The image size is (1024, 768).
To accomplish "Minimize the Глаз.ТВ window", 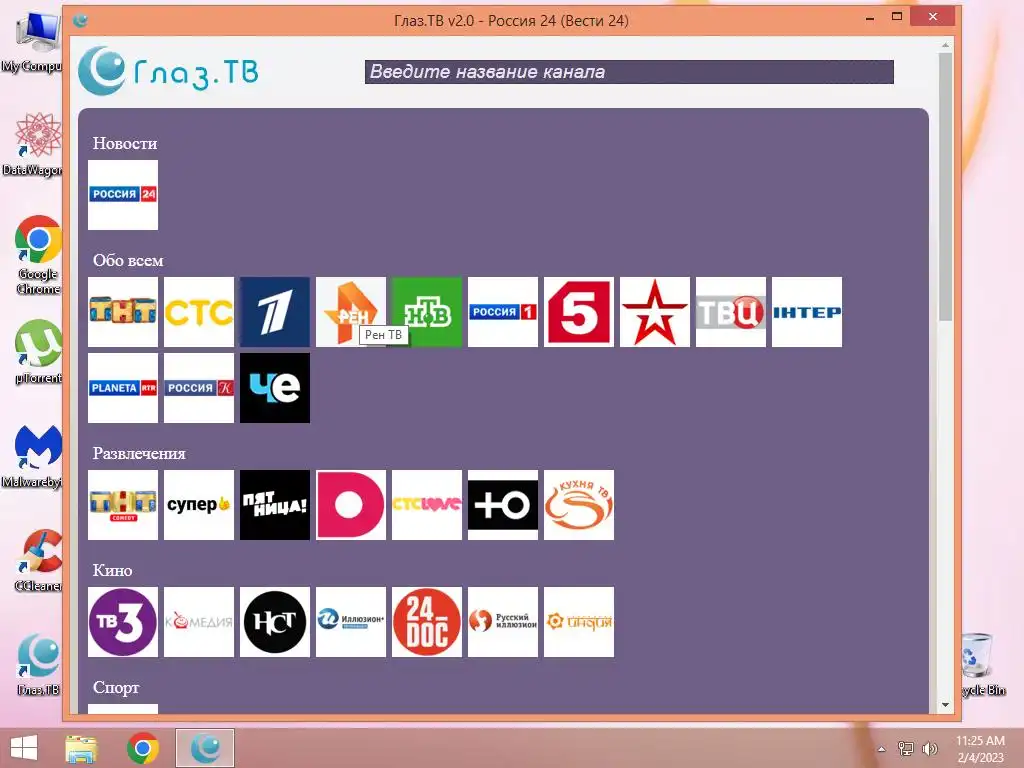I will point(870,18).
